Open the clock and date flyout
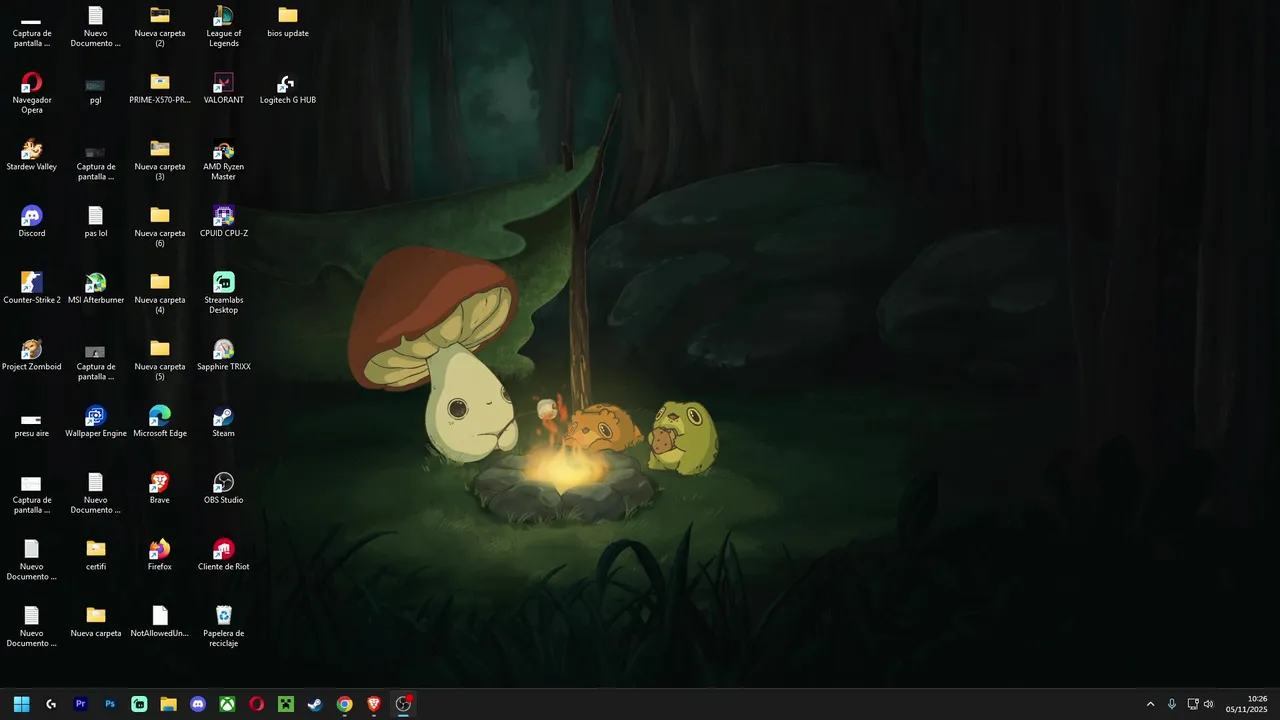Viewport: 1280px width, 720px height. (1247, 704)
